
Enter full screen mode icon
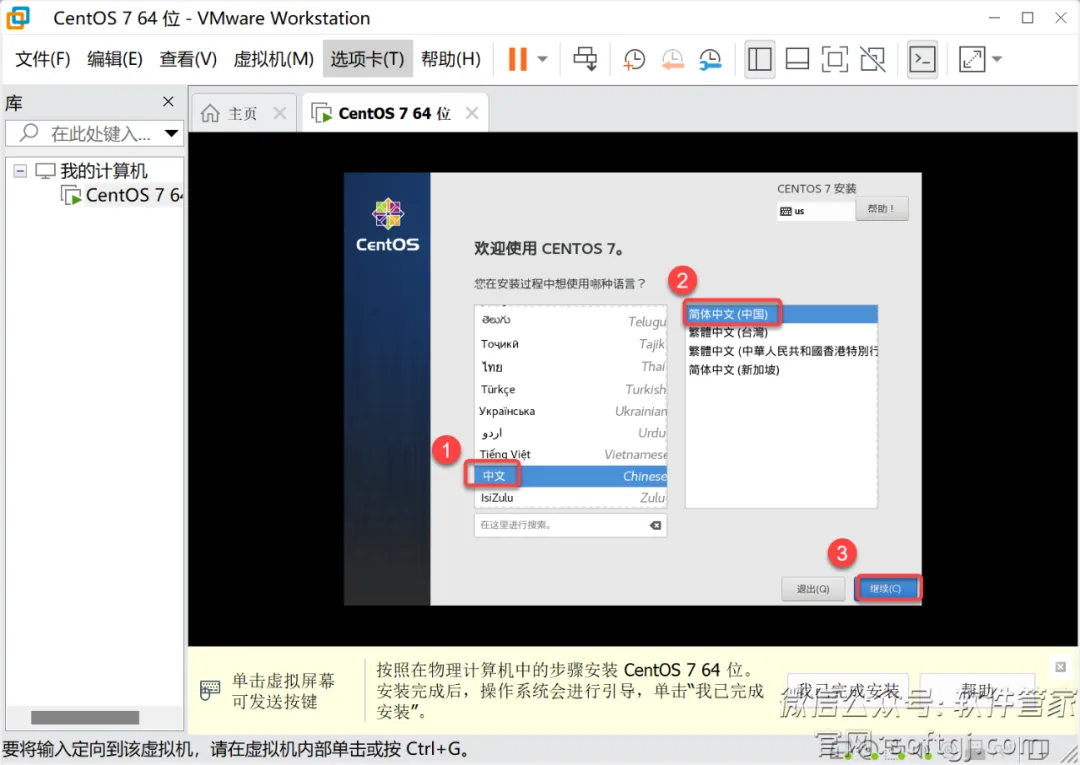pos(835,59)
